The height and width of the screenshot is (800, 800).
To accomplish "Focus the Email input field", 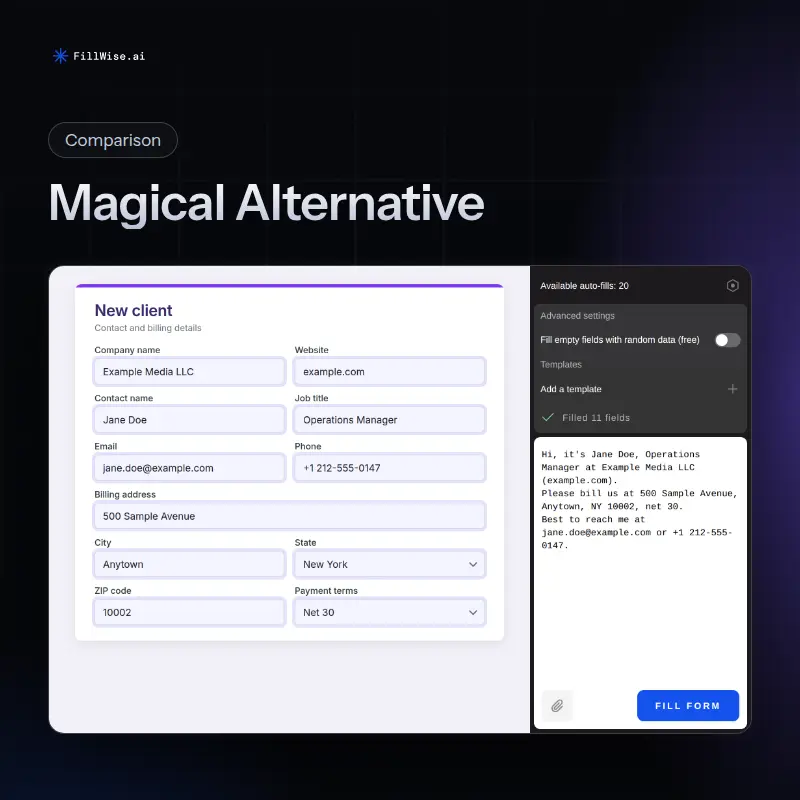I will pos(189,468).
